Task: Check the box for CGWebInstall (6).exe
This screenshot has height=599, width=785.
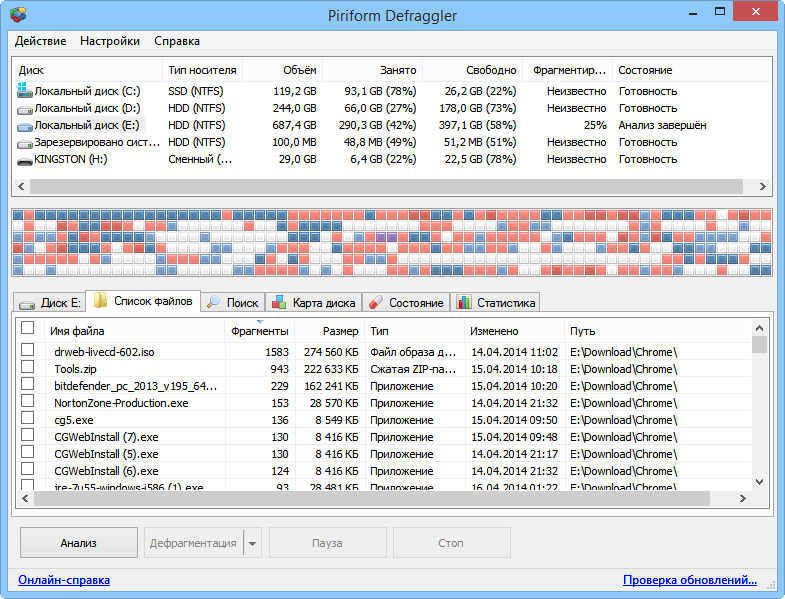Action: (x=28, y=469)
